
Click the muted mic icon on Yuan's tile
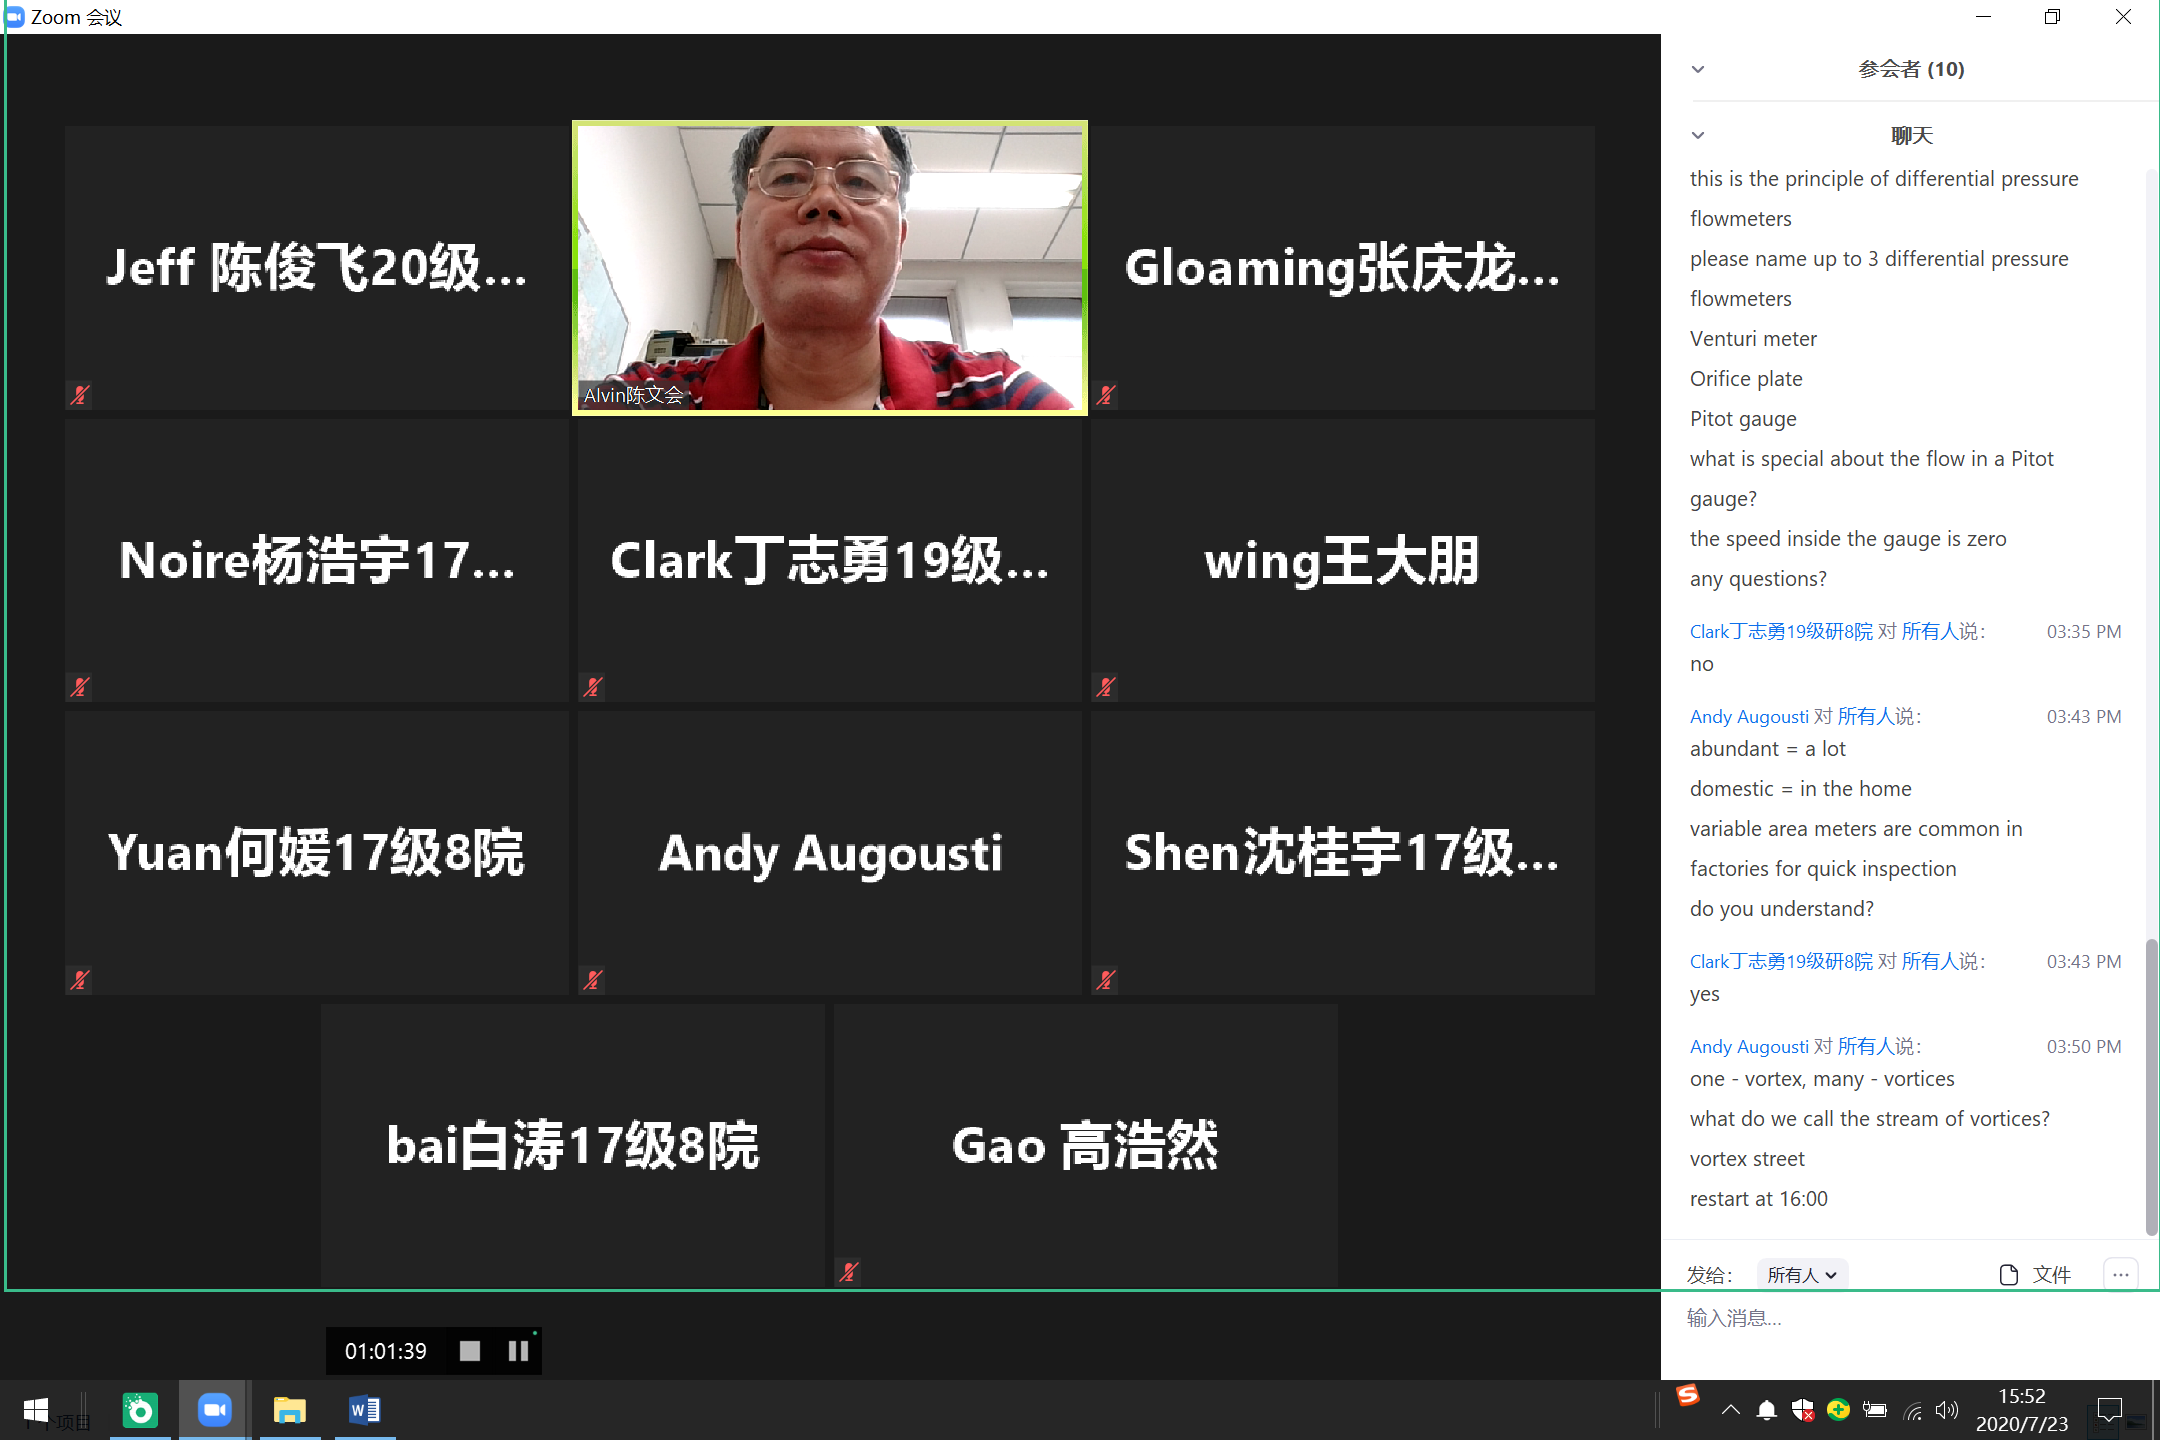pyautogui.click(x=80, y=980)
